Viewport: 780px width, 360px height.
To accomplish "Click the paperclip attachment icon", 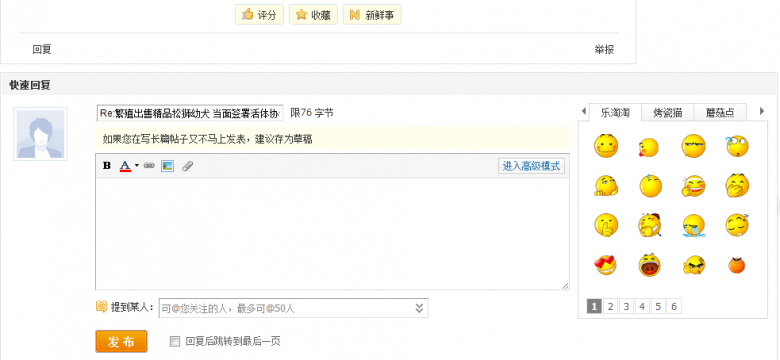I will [187, 166].
